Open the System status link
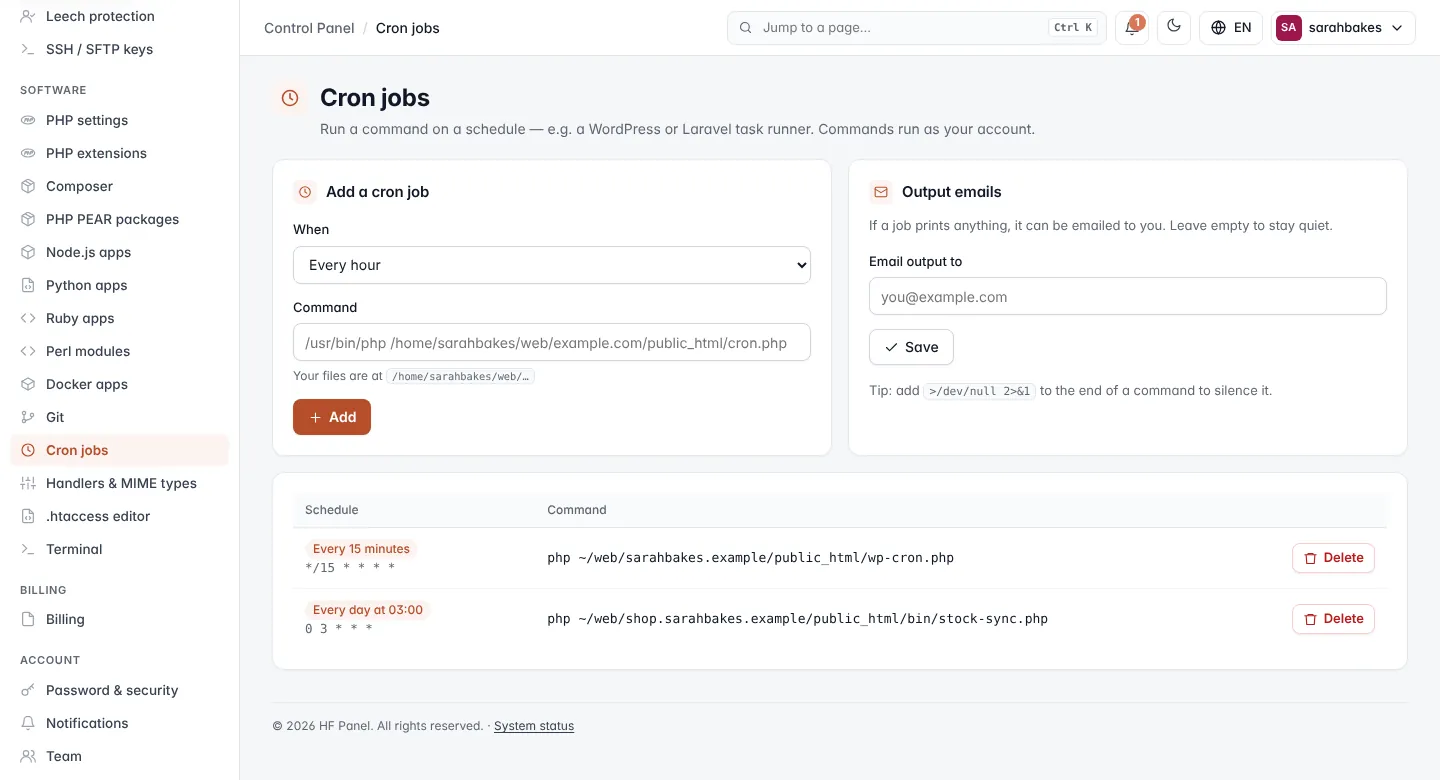Viewport: 1440px width, 780px height. click(534, 726)
